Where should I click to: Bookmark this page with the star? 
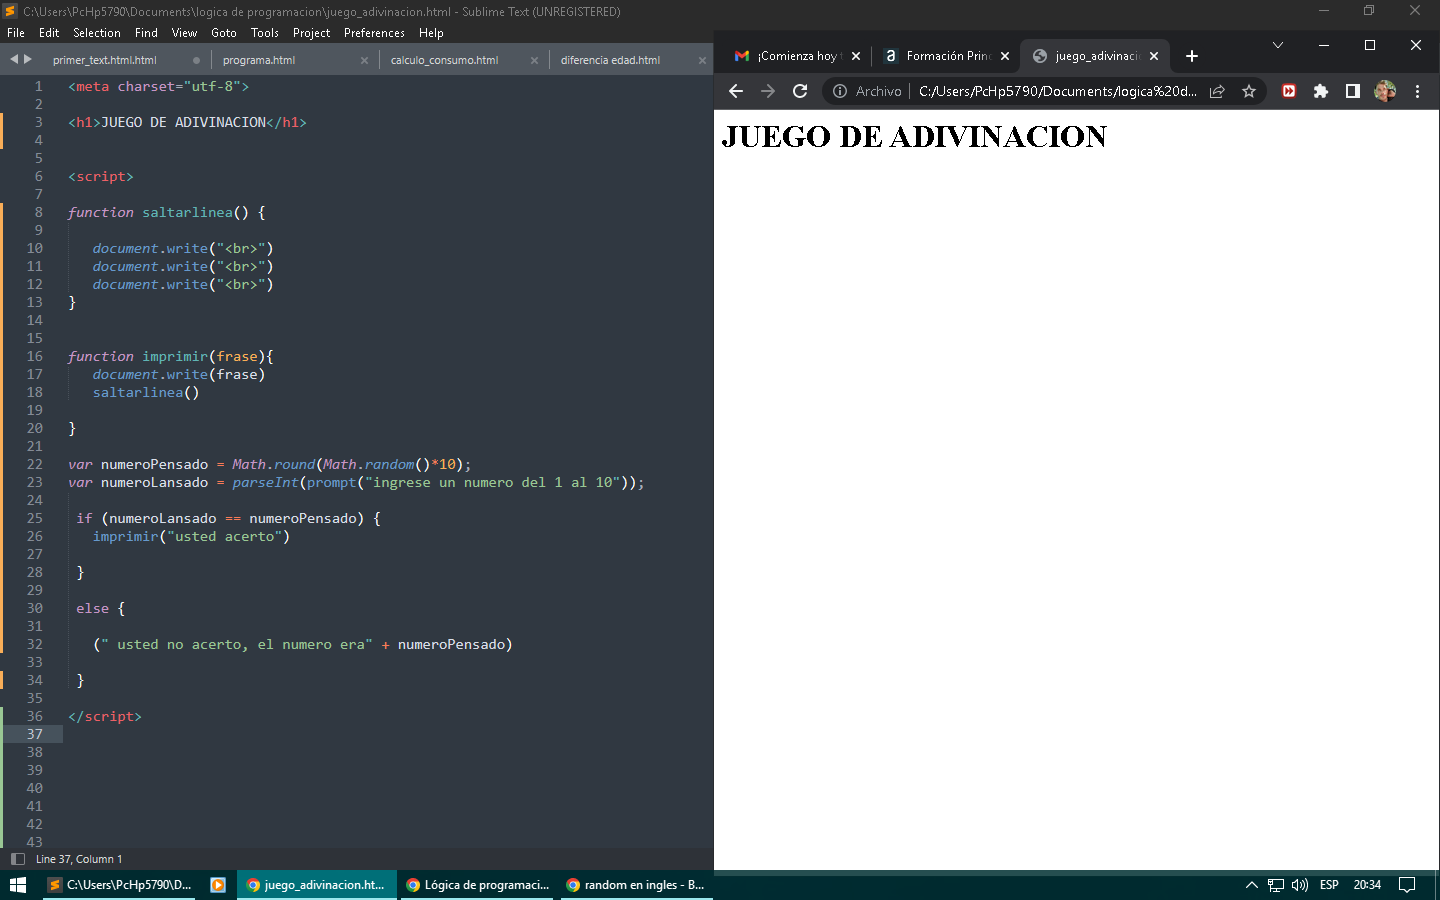[1249, 91]
